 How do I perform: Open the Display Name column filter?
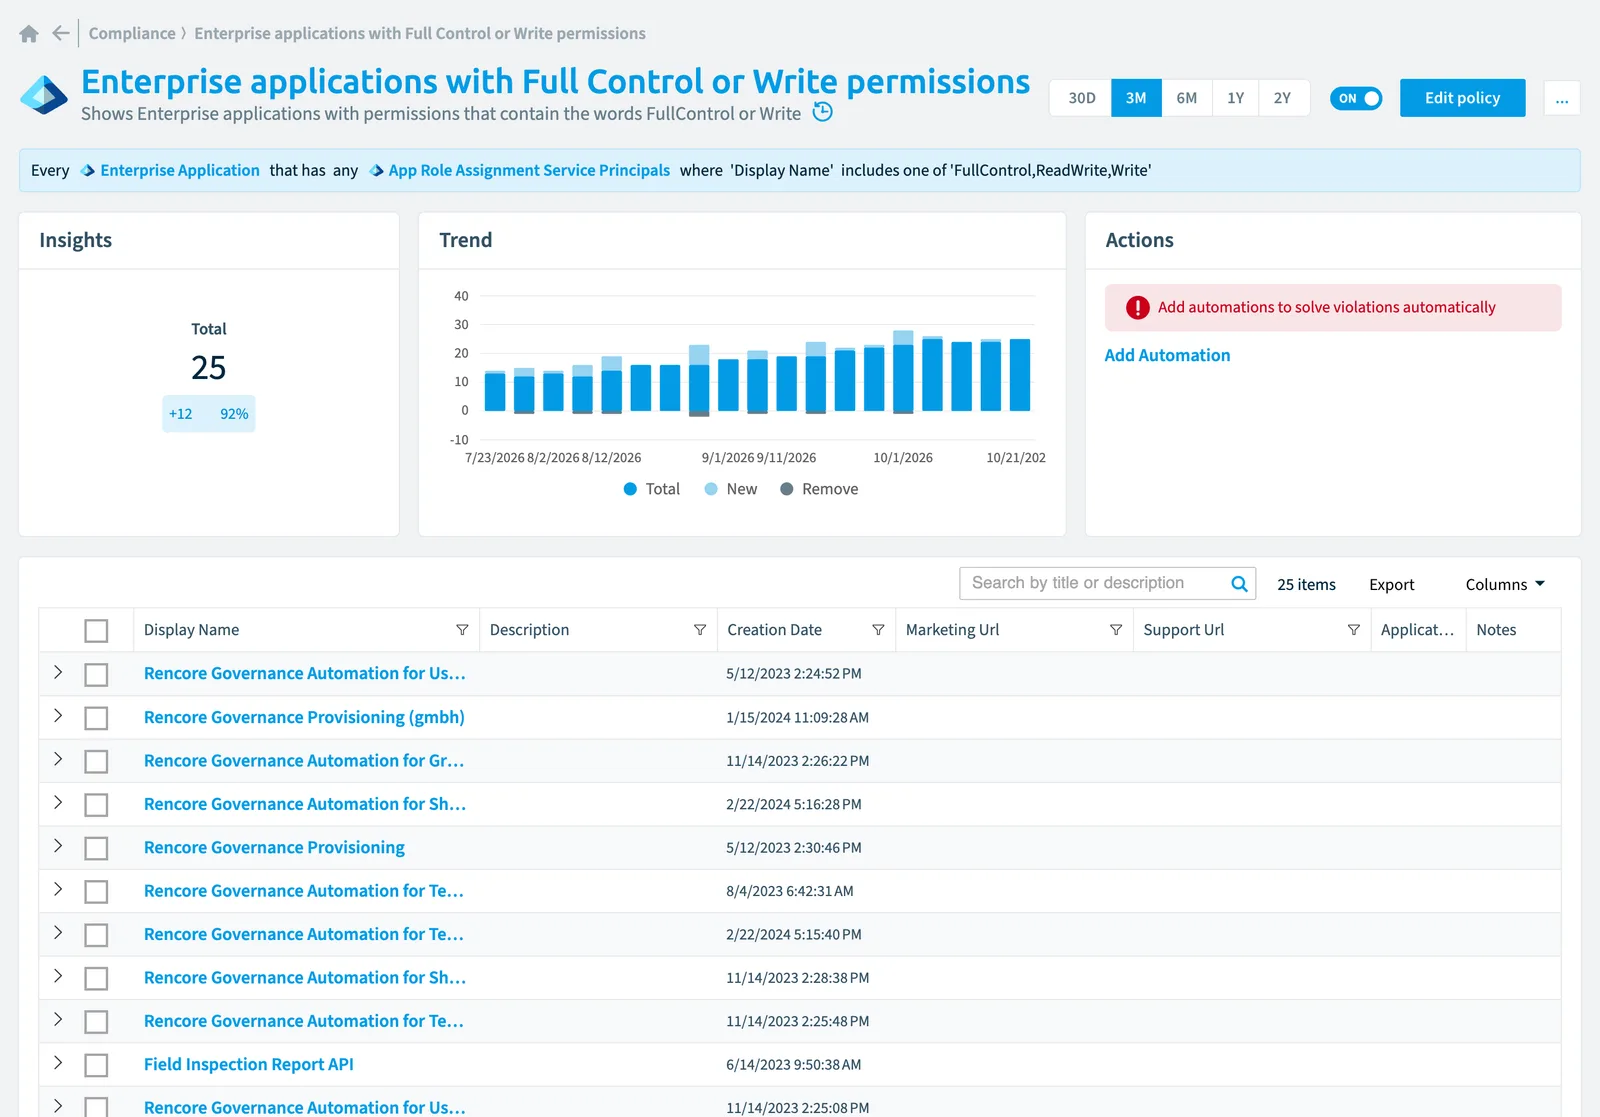[462, 630]
